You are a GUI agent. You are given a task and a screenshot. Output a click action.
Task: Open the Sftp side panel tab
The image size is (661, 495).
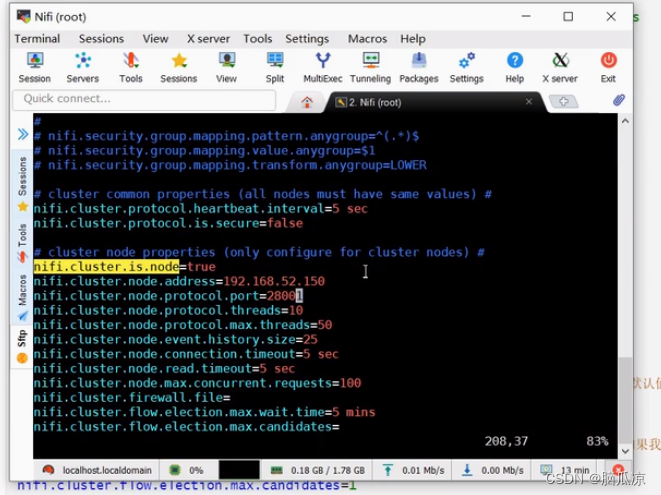22,347
